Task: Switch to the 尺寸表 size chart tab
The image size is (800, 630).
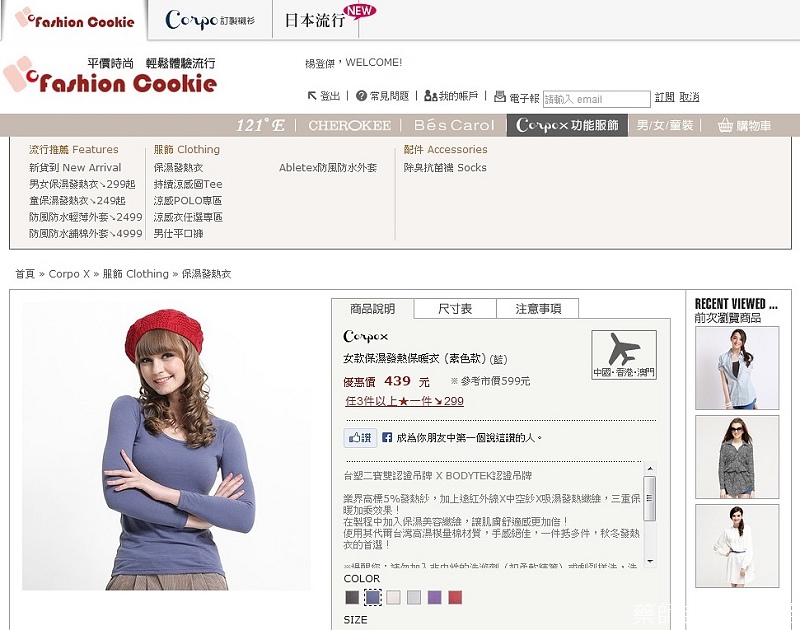Action: tap(455, 309)
